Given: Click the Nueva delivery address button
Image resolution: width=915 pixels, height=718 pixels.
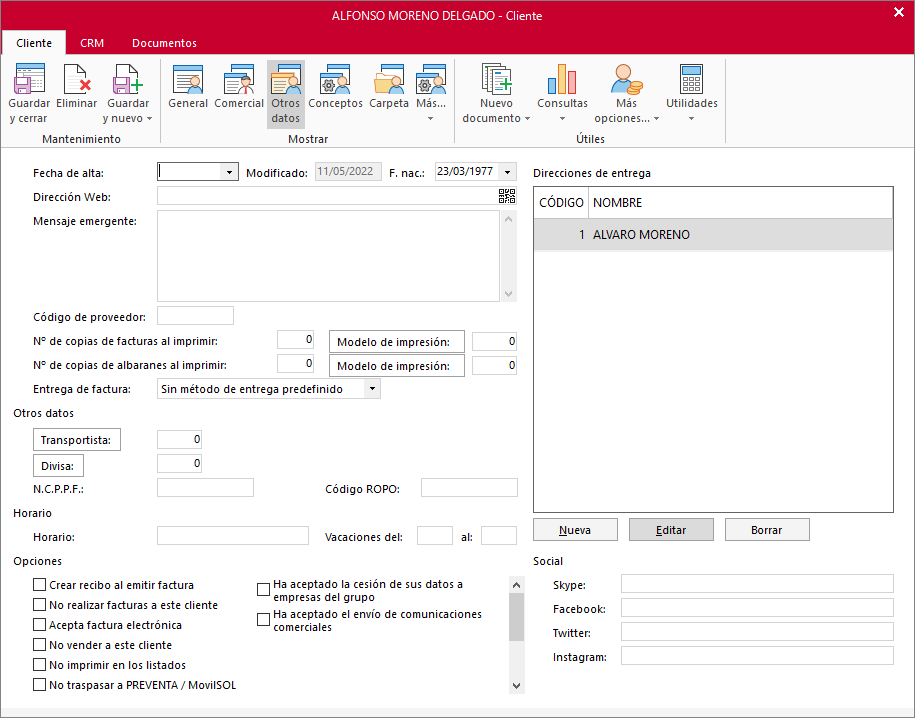Looking at the screenshot, I should pos(575,529).
